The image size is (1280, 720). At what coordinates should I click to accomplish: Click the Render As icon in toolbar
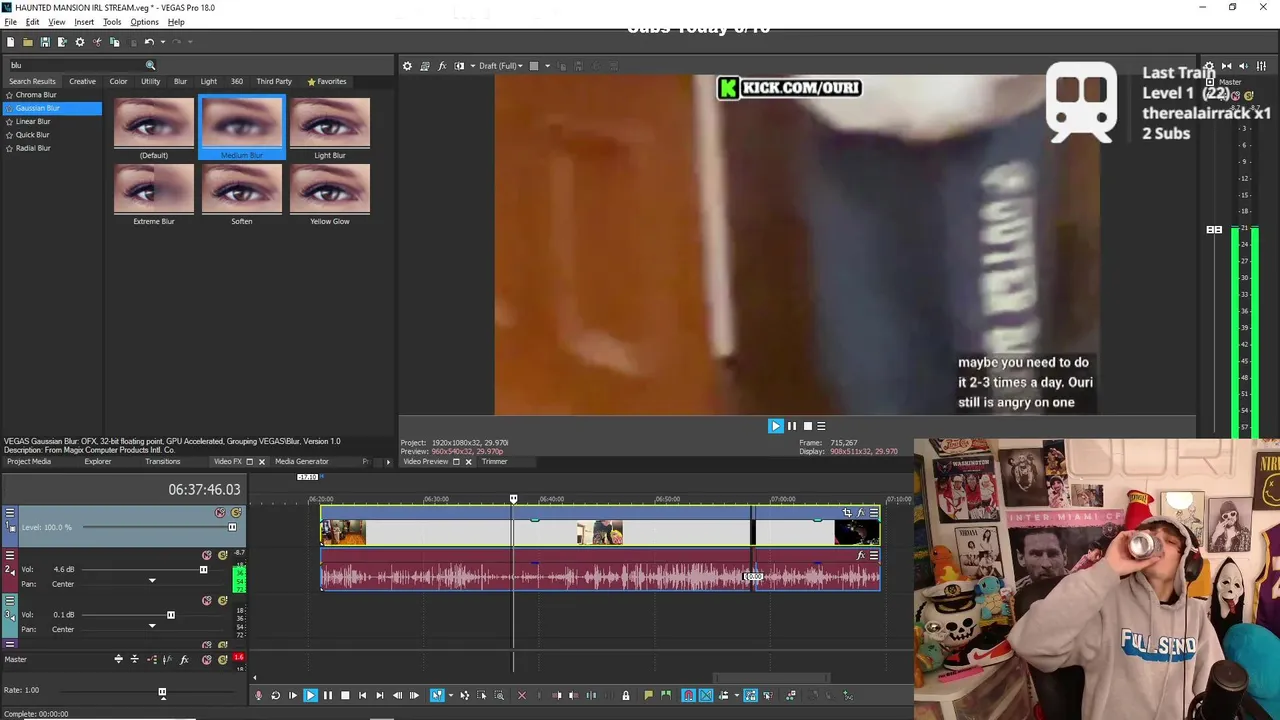62,42
